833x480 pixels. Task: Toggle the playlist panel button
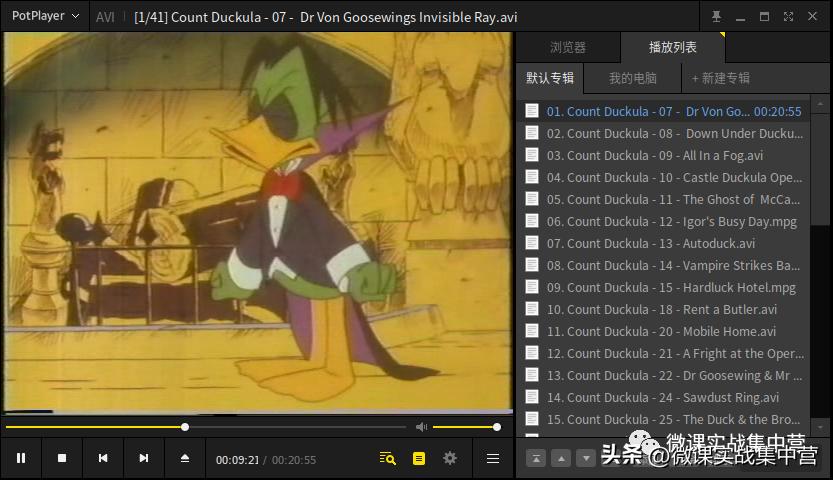(x=419, y=458)
